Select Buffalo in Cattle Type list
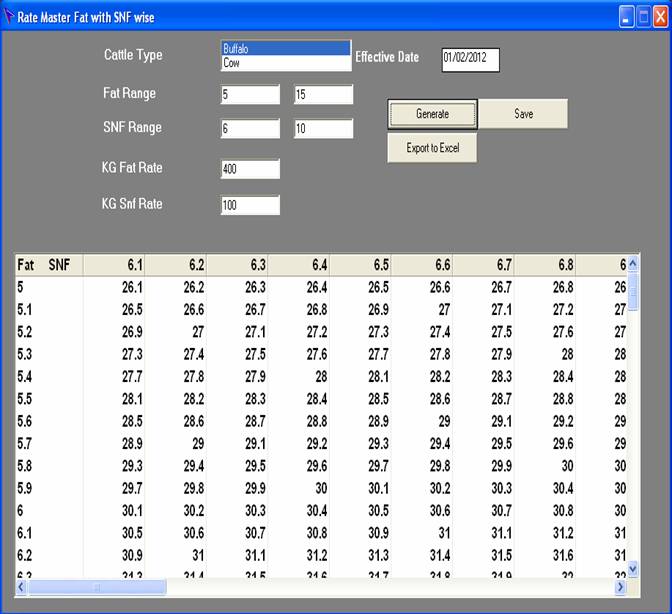Viewport: 672px width, 614px height. click(x=286, y=48)
